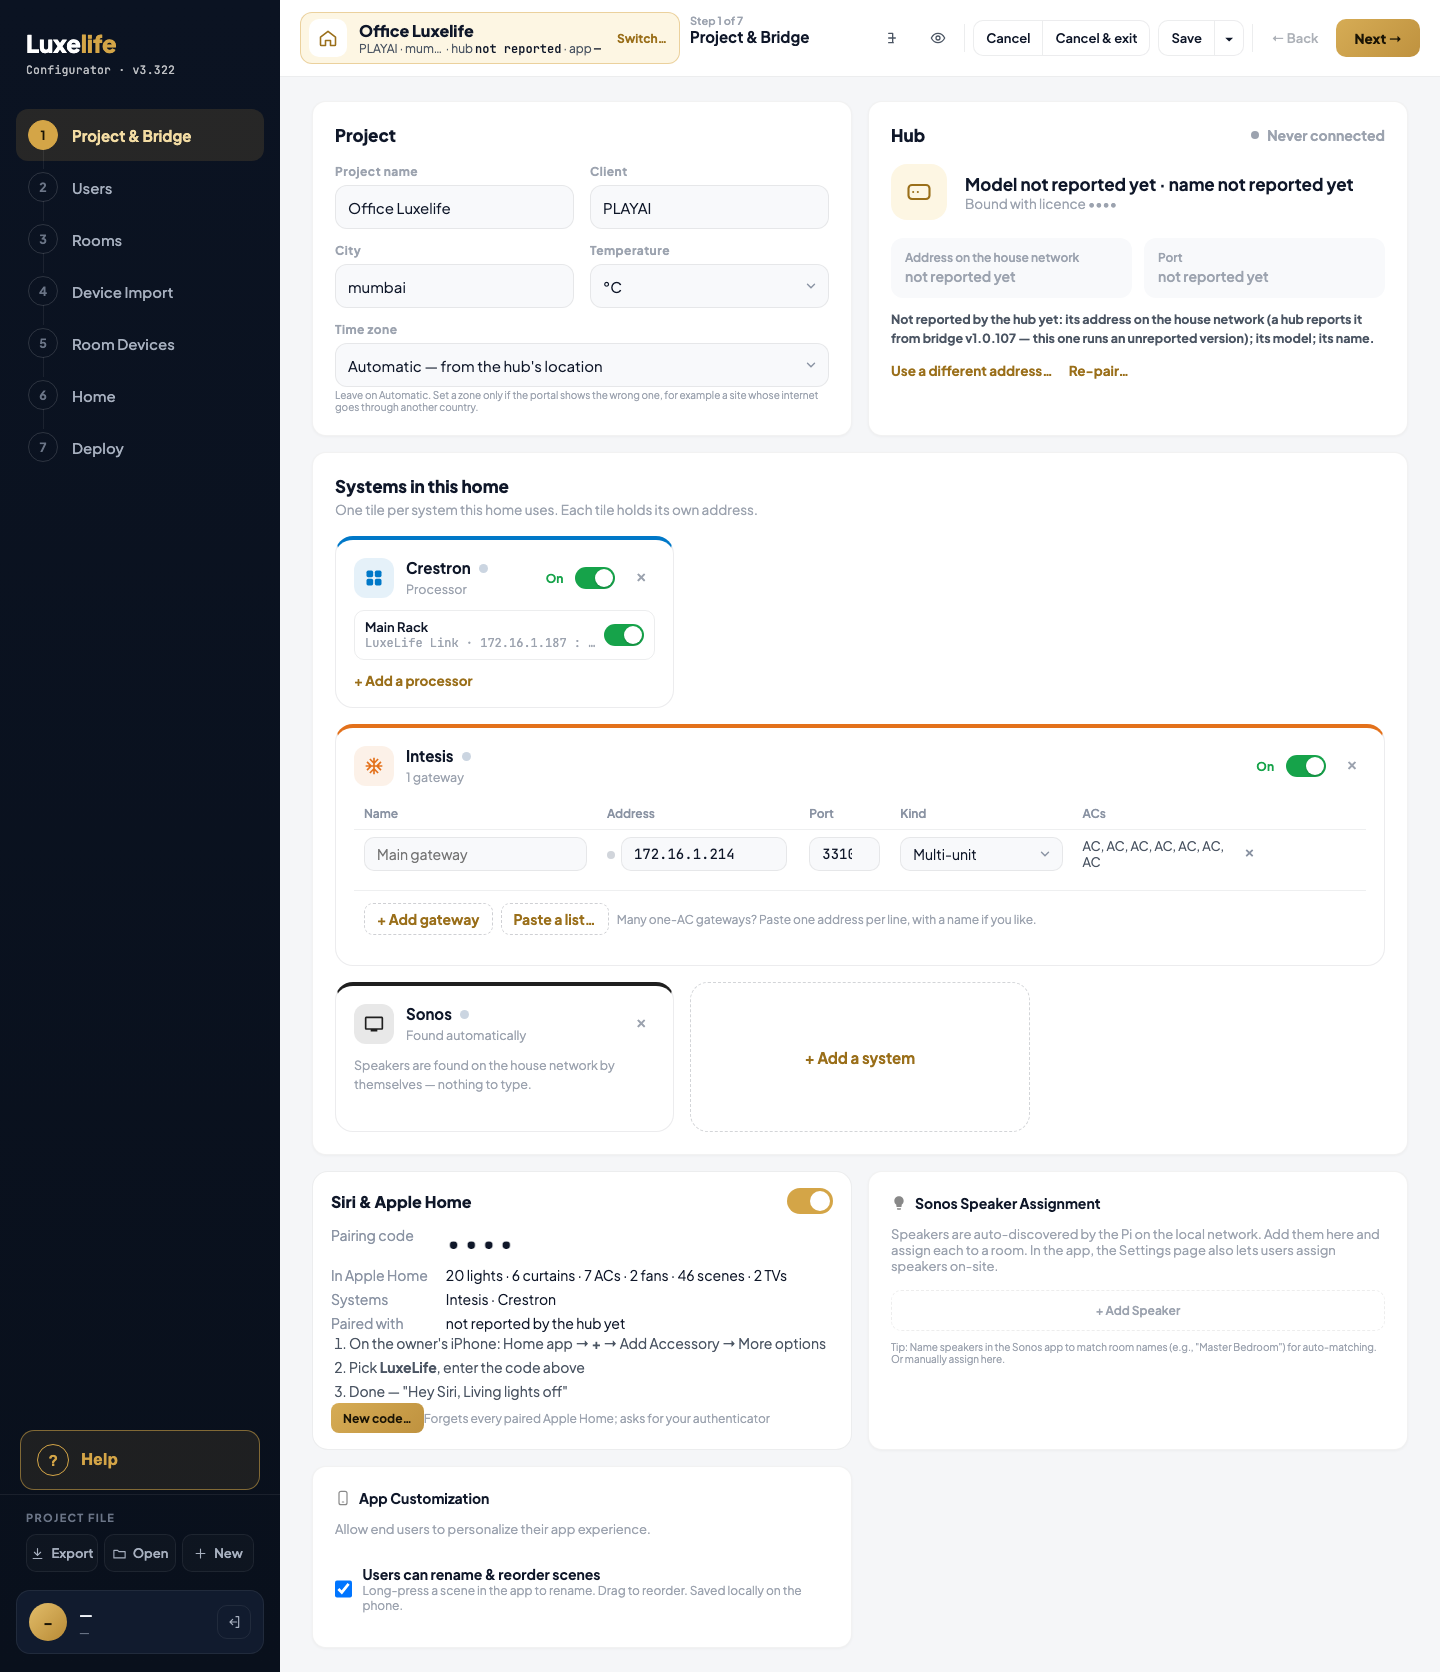Click the home icon beside Office Luxelife
This screenshot has width=1440, height=1672.
click(328, 38)
